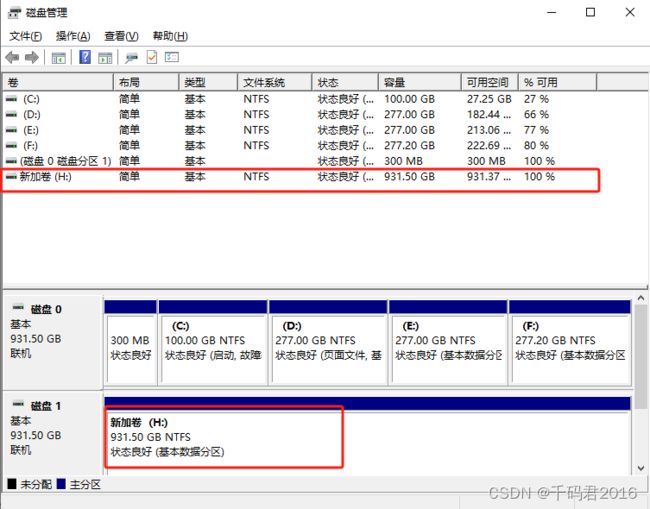Click the scroll up arrow in disk pane
650x509 pixels.
640,298
